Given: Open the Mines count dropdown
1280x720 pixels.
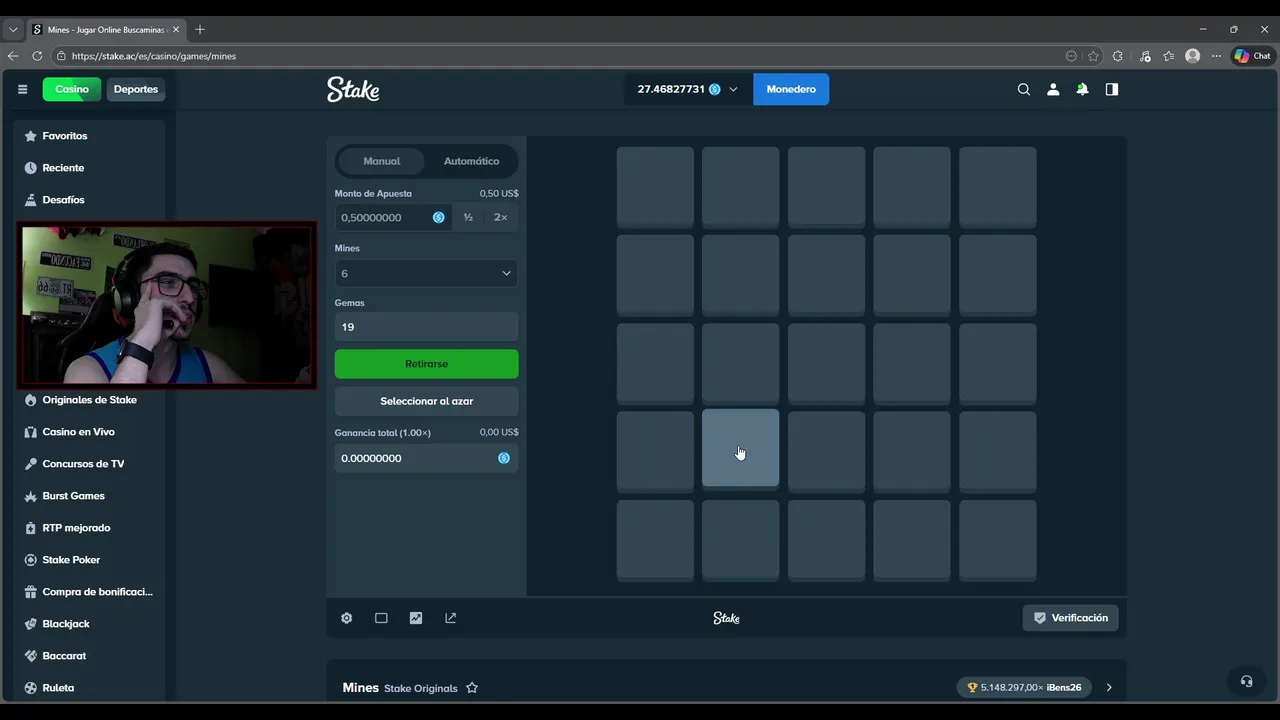Looking at the screenshot, I should pos(426,273).
